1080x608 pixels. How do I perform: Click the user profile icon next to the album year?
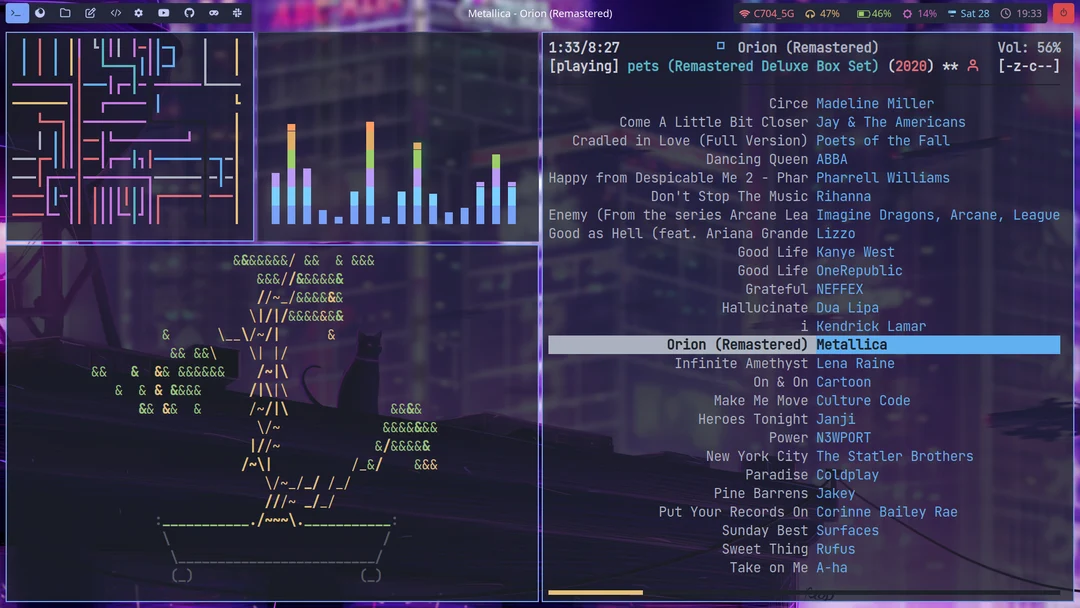pyautogui.click(x=973, y=66)
